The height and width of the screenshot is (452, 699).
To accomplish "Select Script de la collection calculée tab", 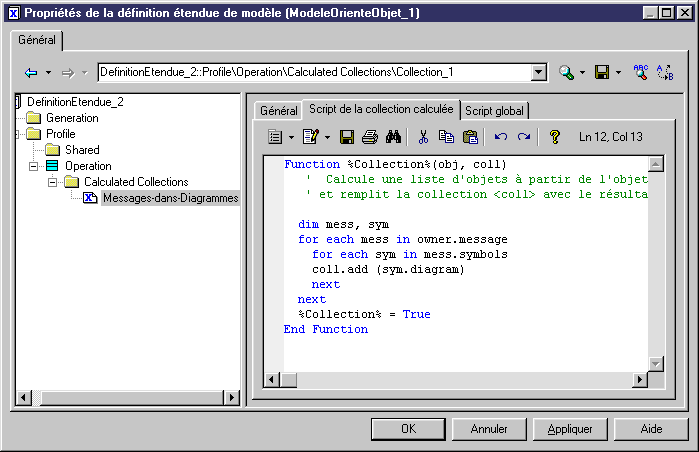I will coord(381,109).
